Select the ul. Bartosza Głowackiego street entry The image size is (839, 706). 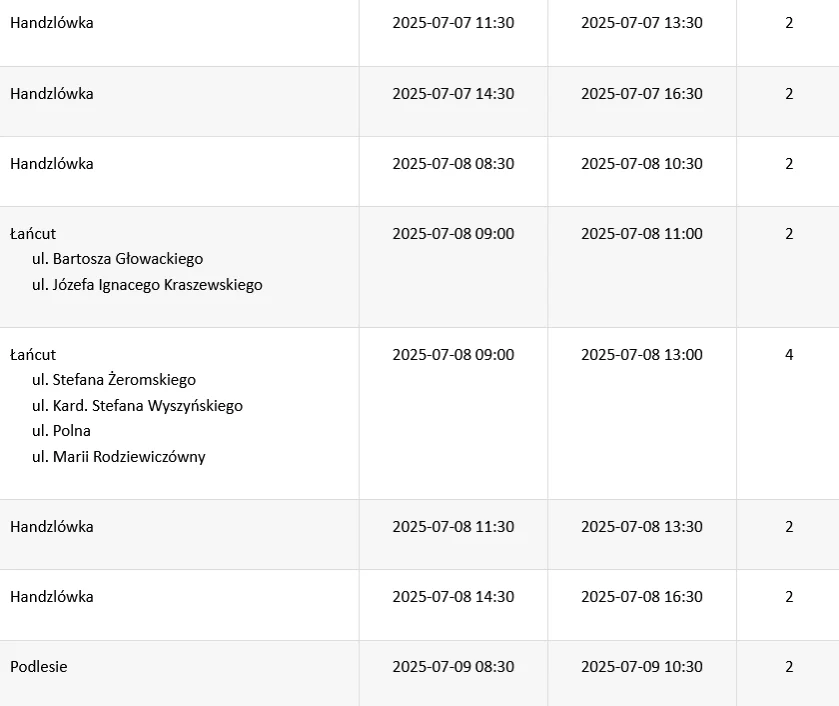pos(117,259)
